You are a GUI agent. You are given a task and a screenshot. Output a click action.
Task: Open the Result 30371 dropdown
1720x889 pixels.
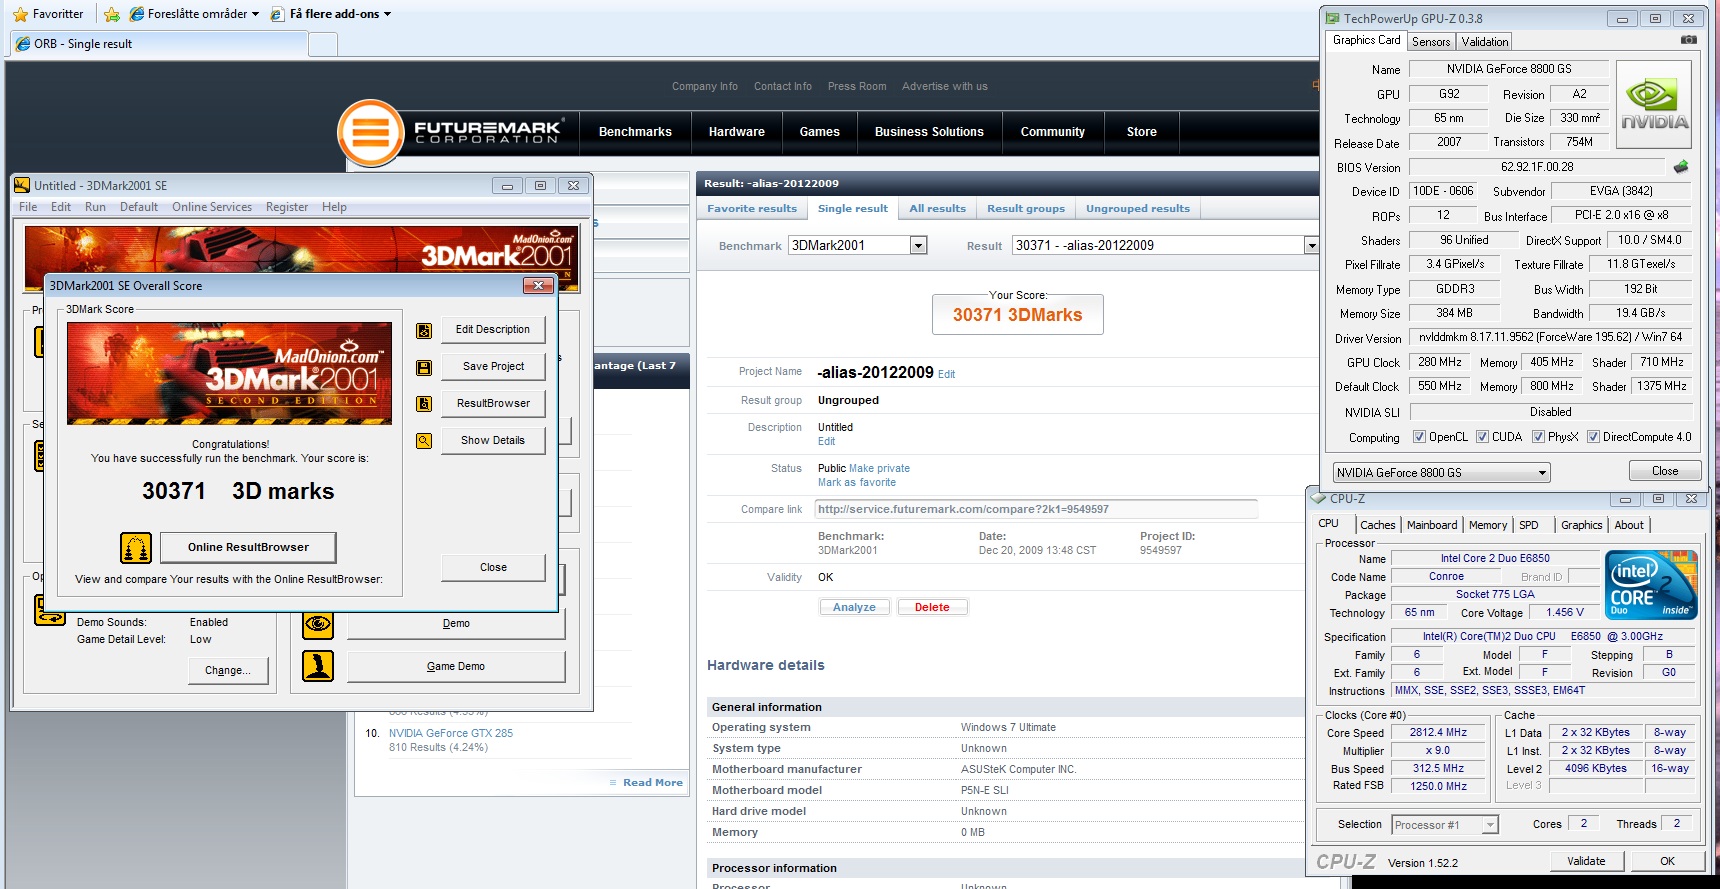pyautogui.click(x=1311, y=245)
